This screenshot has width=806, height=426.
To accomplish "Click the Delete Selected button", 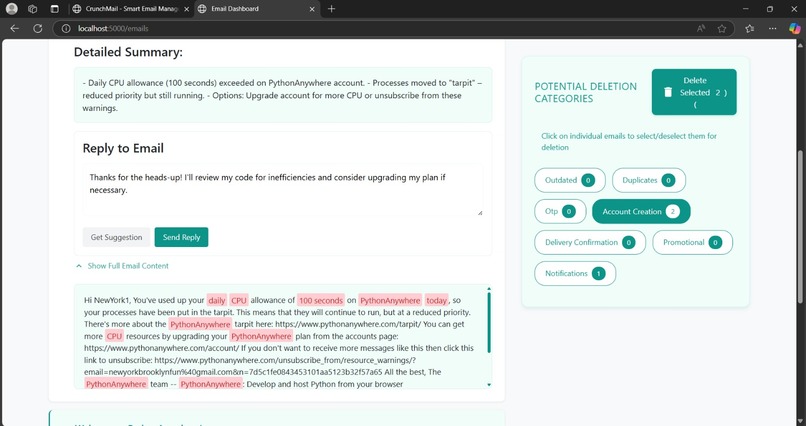I will (x=694, y=92).
